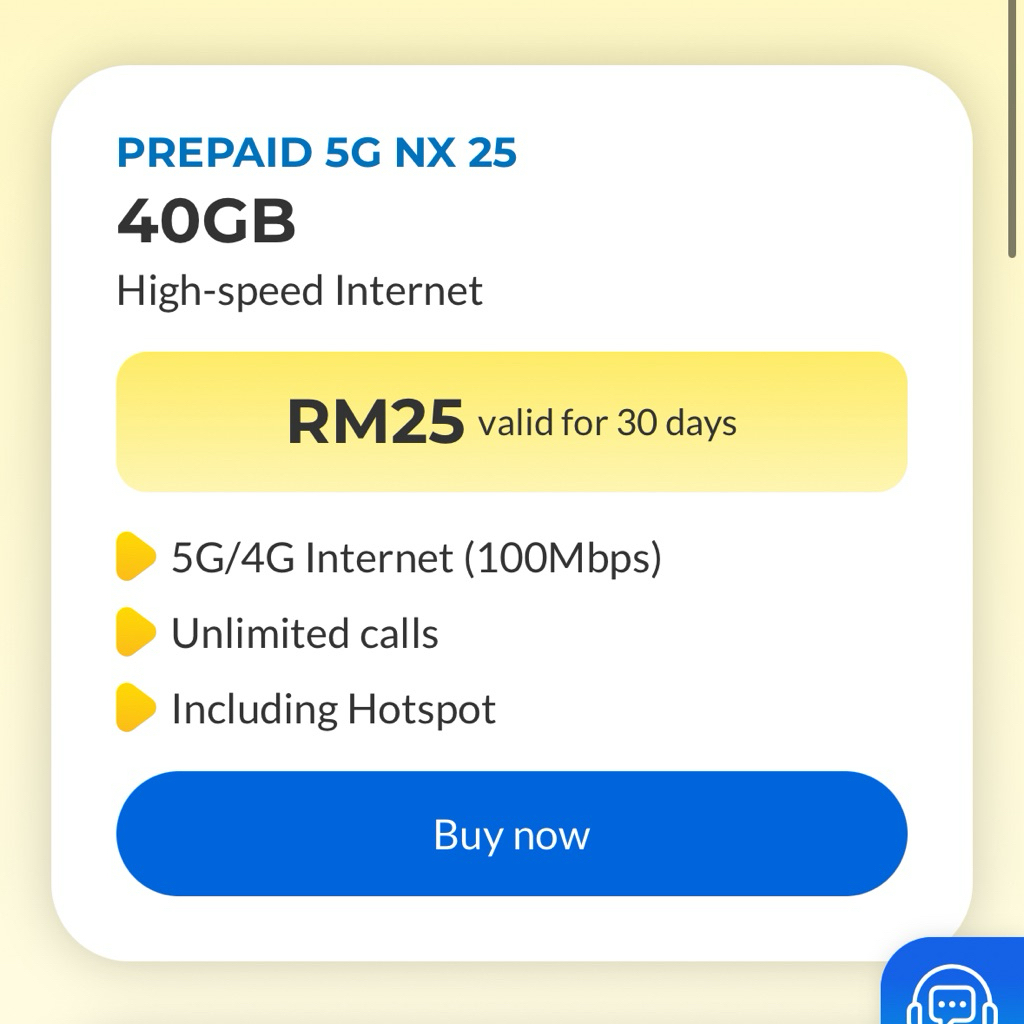Click the word Hotspot in feature list
1024x1024 pixels.
tap(421, 709)
